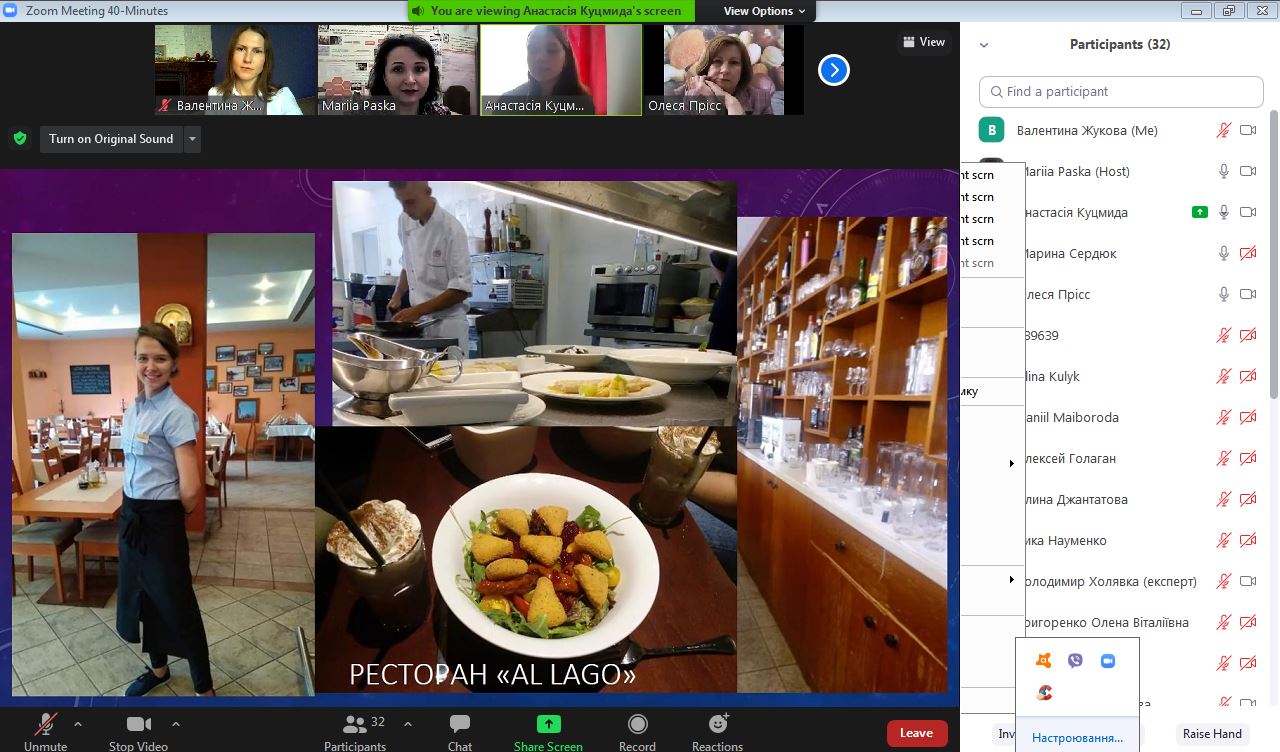
Task: Click the search magnifier in participant search
Action: [x=996, y=92]
